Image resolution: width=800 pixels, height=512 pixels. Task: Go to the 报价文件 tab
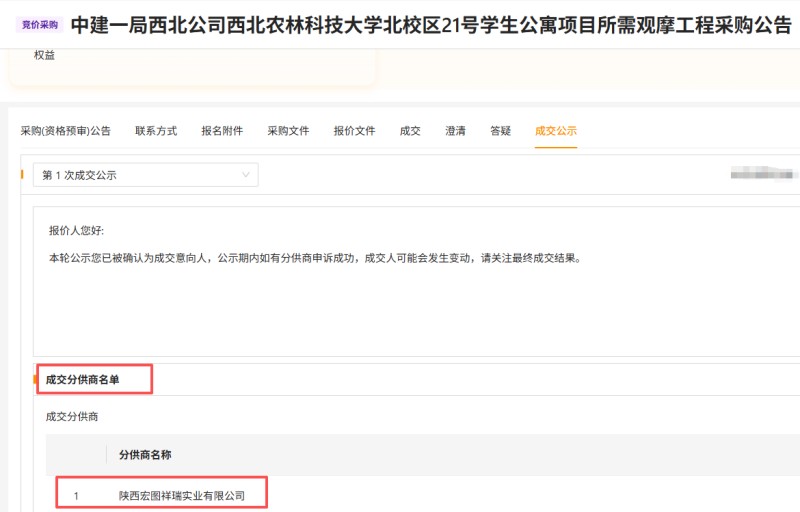[x=354, y=131]
